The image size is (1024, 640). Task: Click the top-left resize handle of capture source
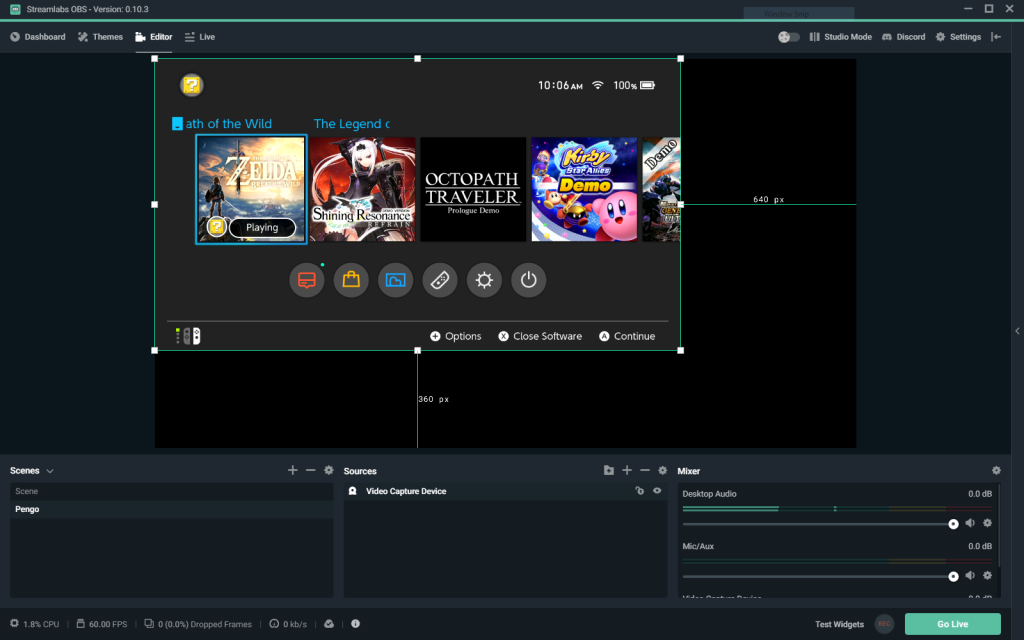tap(155, 59)
